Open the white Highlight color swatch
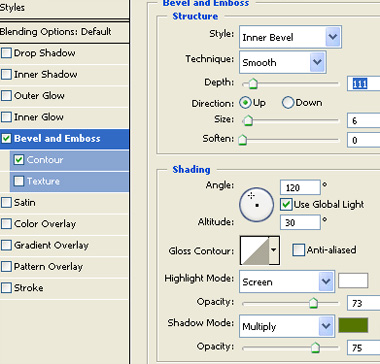Viewport: 380px width, 364px height. coord(353,281)
